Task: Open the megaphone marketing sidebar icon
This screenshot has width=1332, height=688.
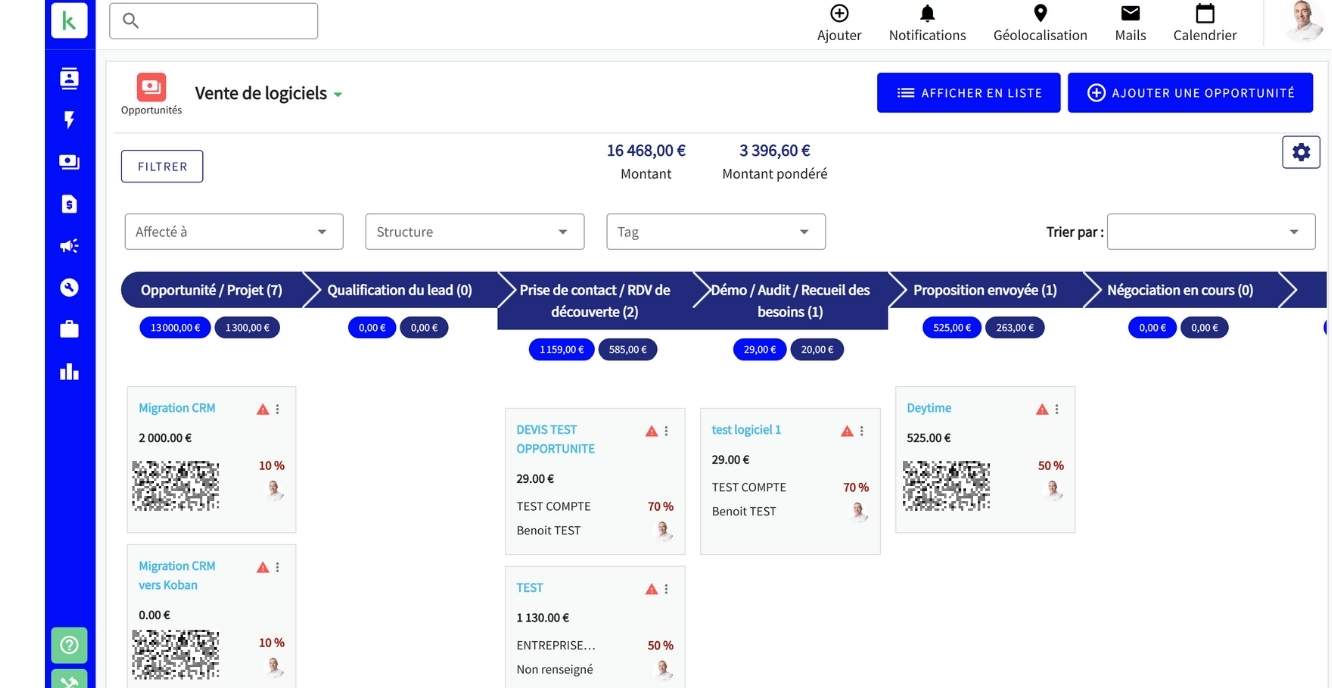Action: coord(69,246)
